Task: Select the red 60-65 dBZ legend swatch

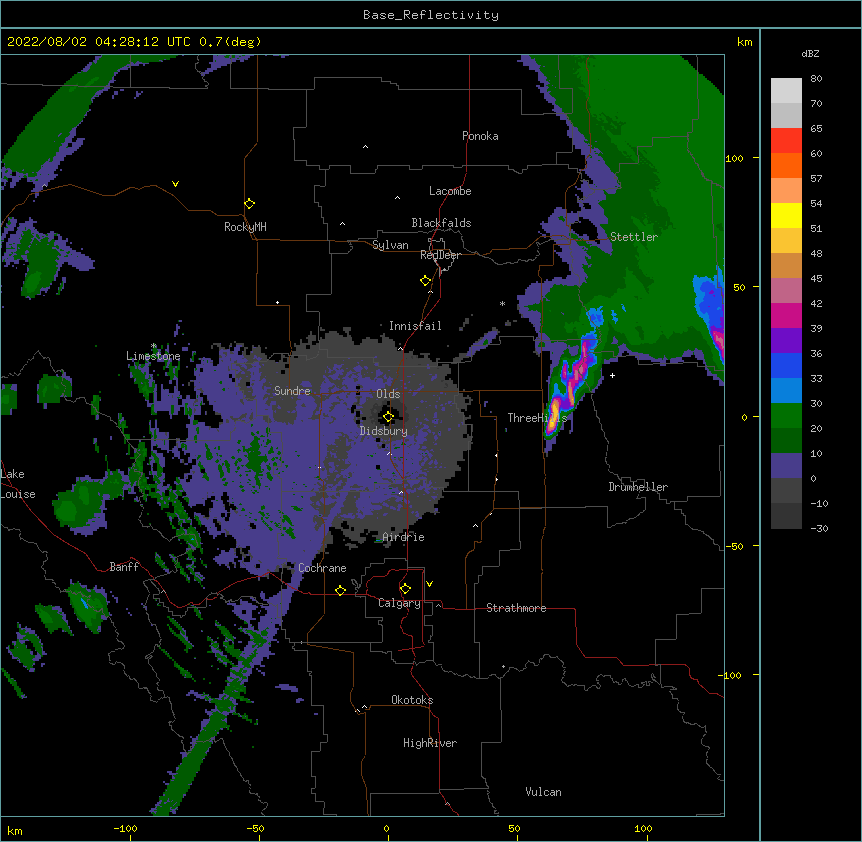Action: (786, 141)
